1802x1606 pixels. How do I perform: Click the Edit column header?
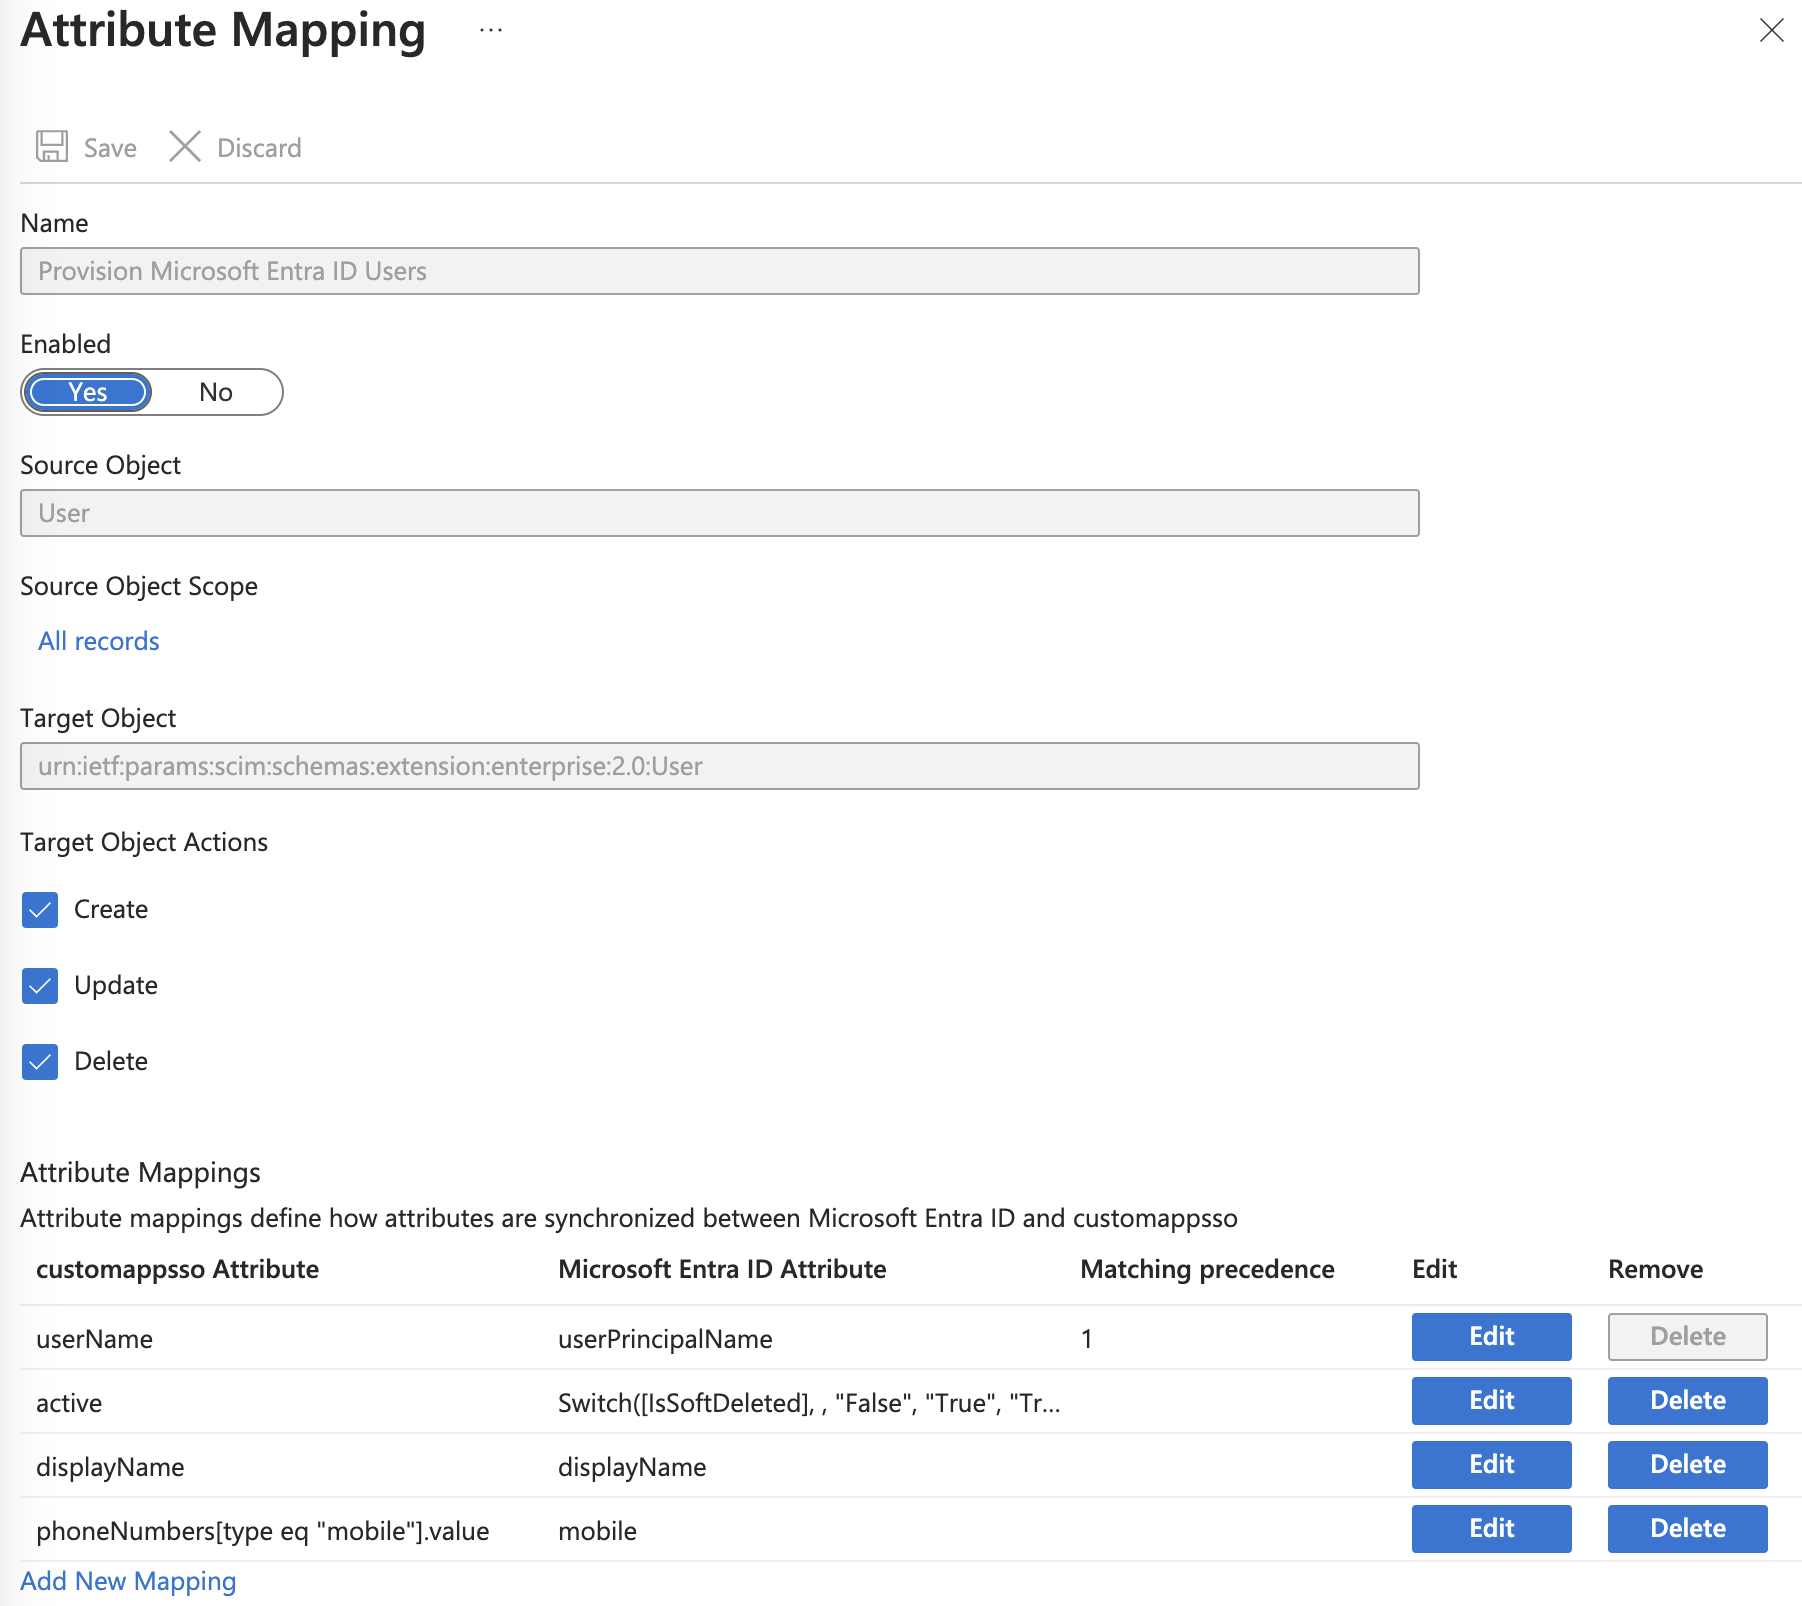[x=1434, y=1269]
